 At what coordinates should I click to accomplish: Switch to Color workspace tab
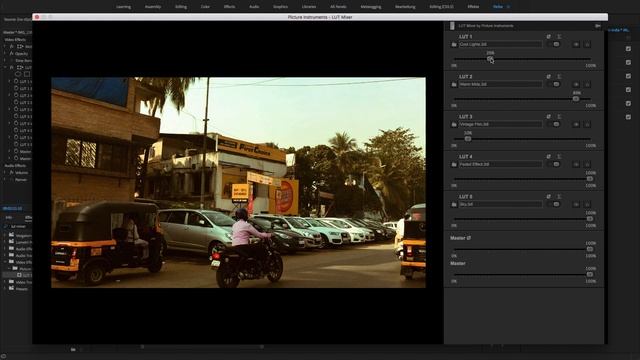pyautogui.click(x=205, y=7)
